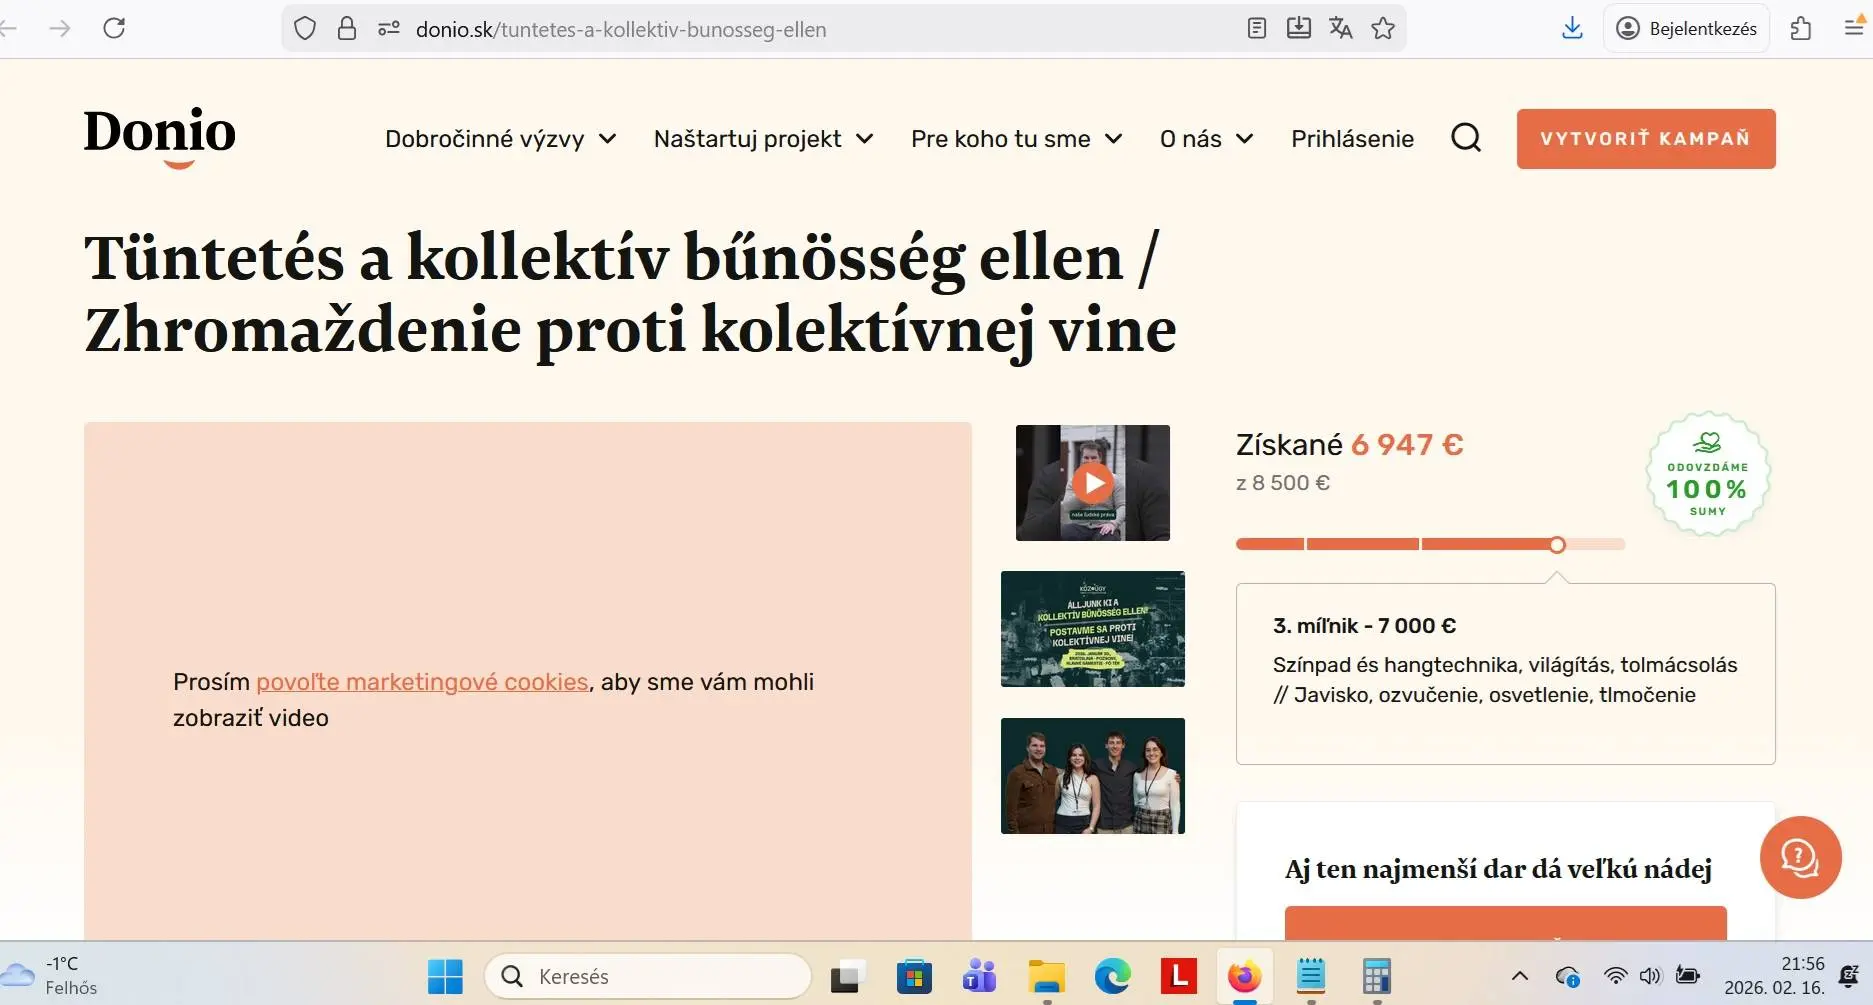Expand the Pre koho tu sme dropdown
Screen dimensions: 1873x1005
point(1016,139)
